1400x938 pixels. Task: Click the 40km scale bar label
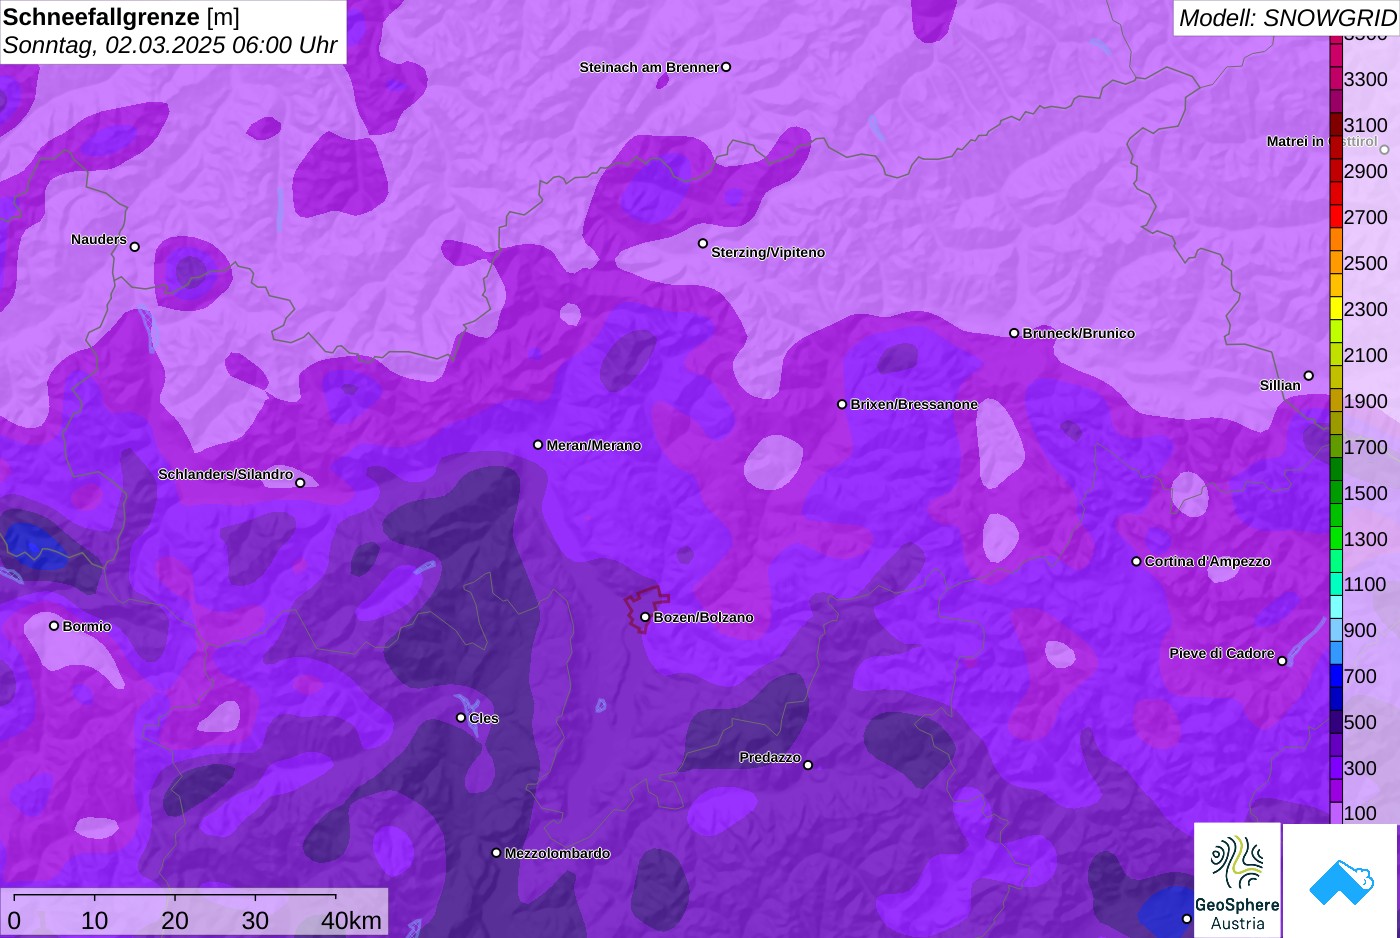point(351,921)
